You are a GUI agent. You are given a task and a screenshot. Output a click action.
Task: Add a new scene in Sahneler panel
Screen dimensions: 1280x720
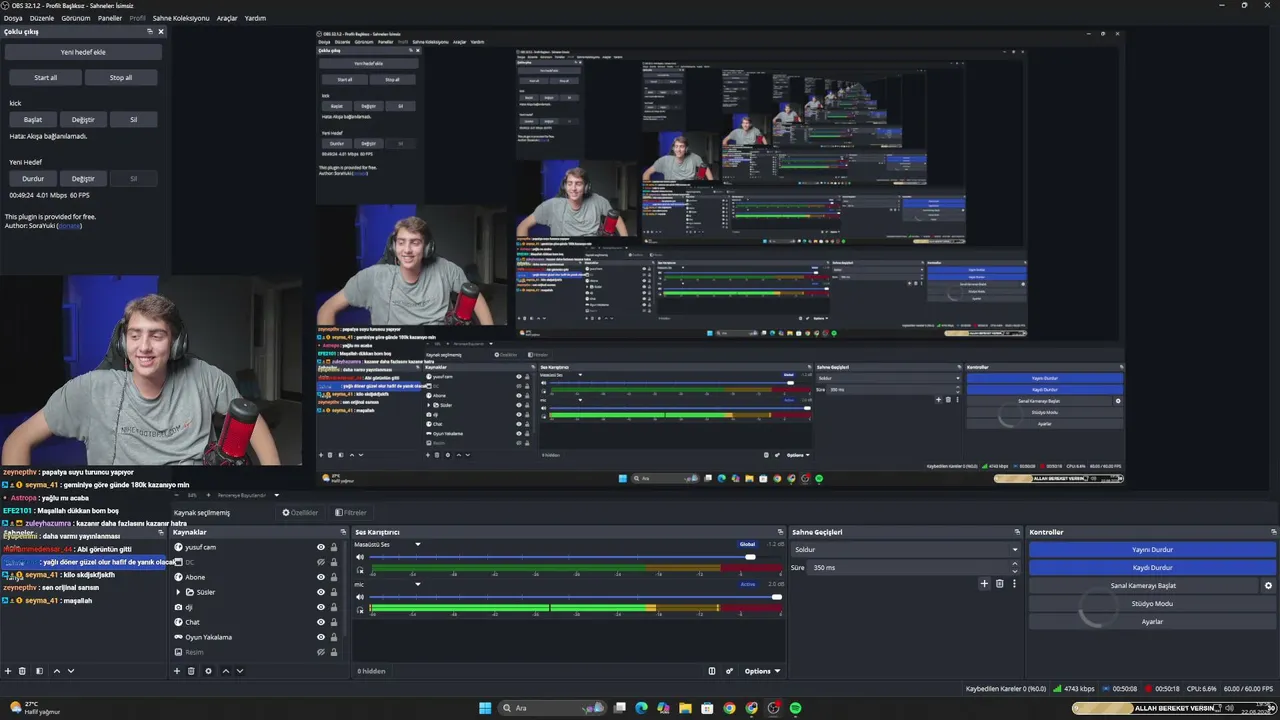pyautogui.click(x=9, y=671)
